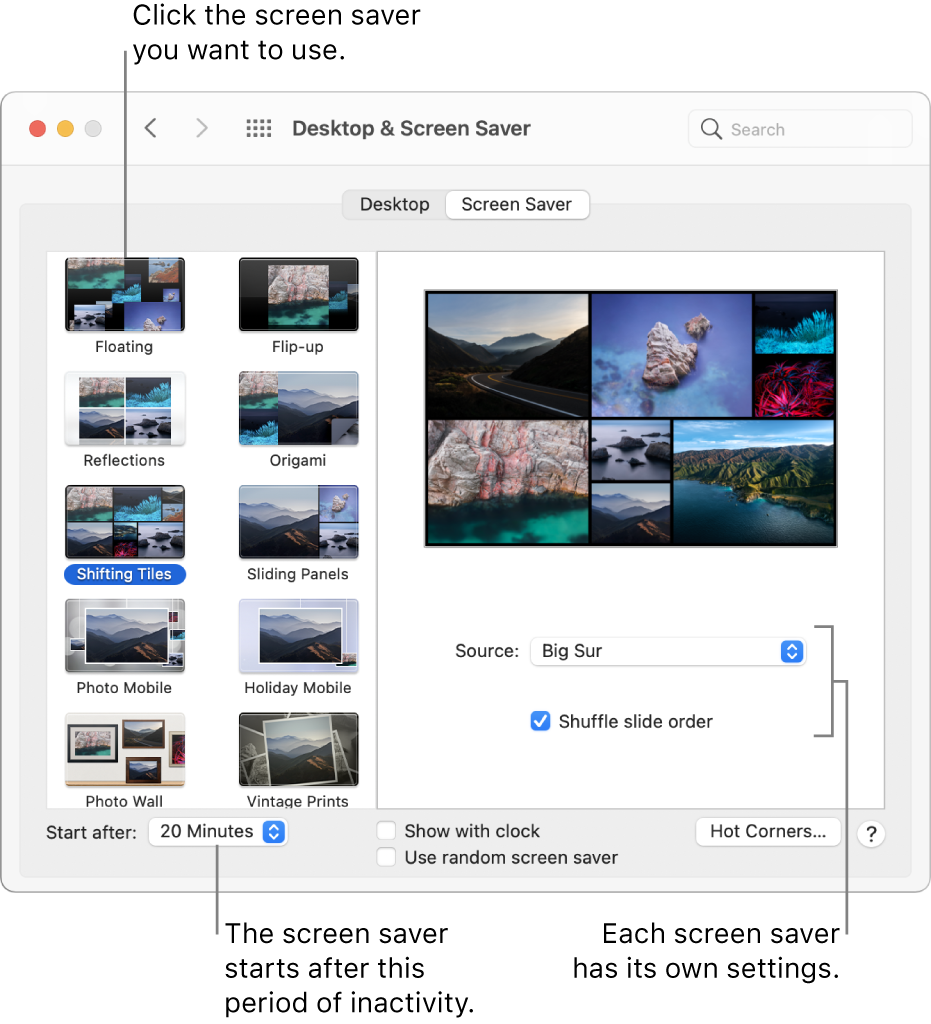Open the help question mark button
931x1024 pixels.
(x=871, y=835)
